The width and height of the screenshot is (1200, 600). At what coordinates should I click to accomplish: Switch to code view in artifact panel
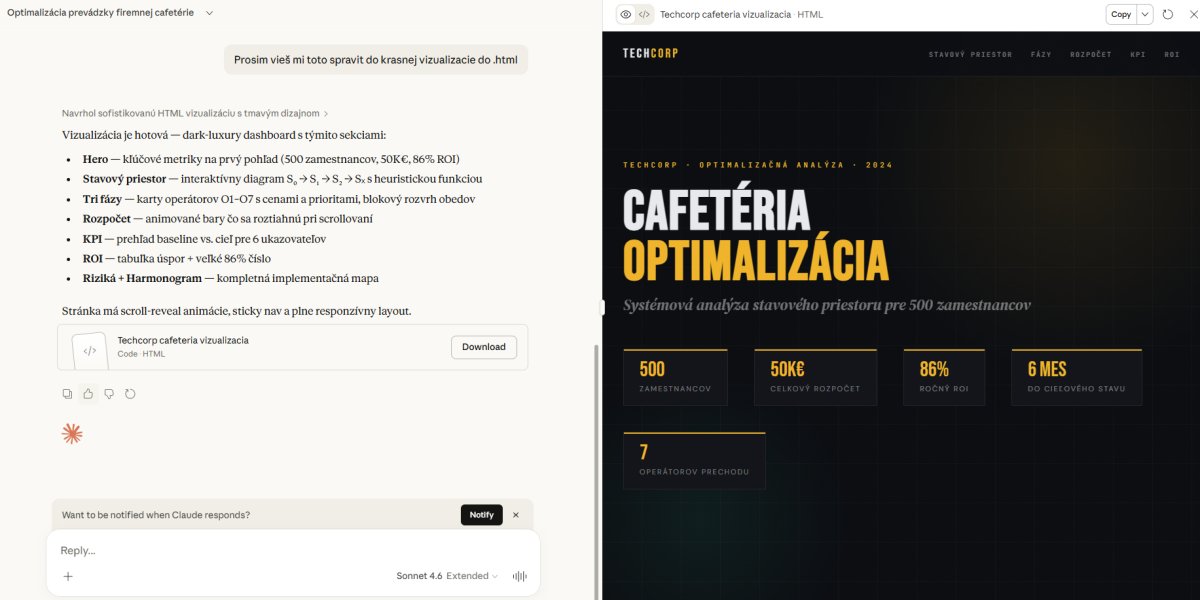tap(645, 15)
